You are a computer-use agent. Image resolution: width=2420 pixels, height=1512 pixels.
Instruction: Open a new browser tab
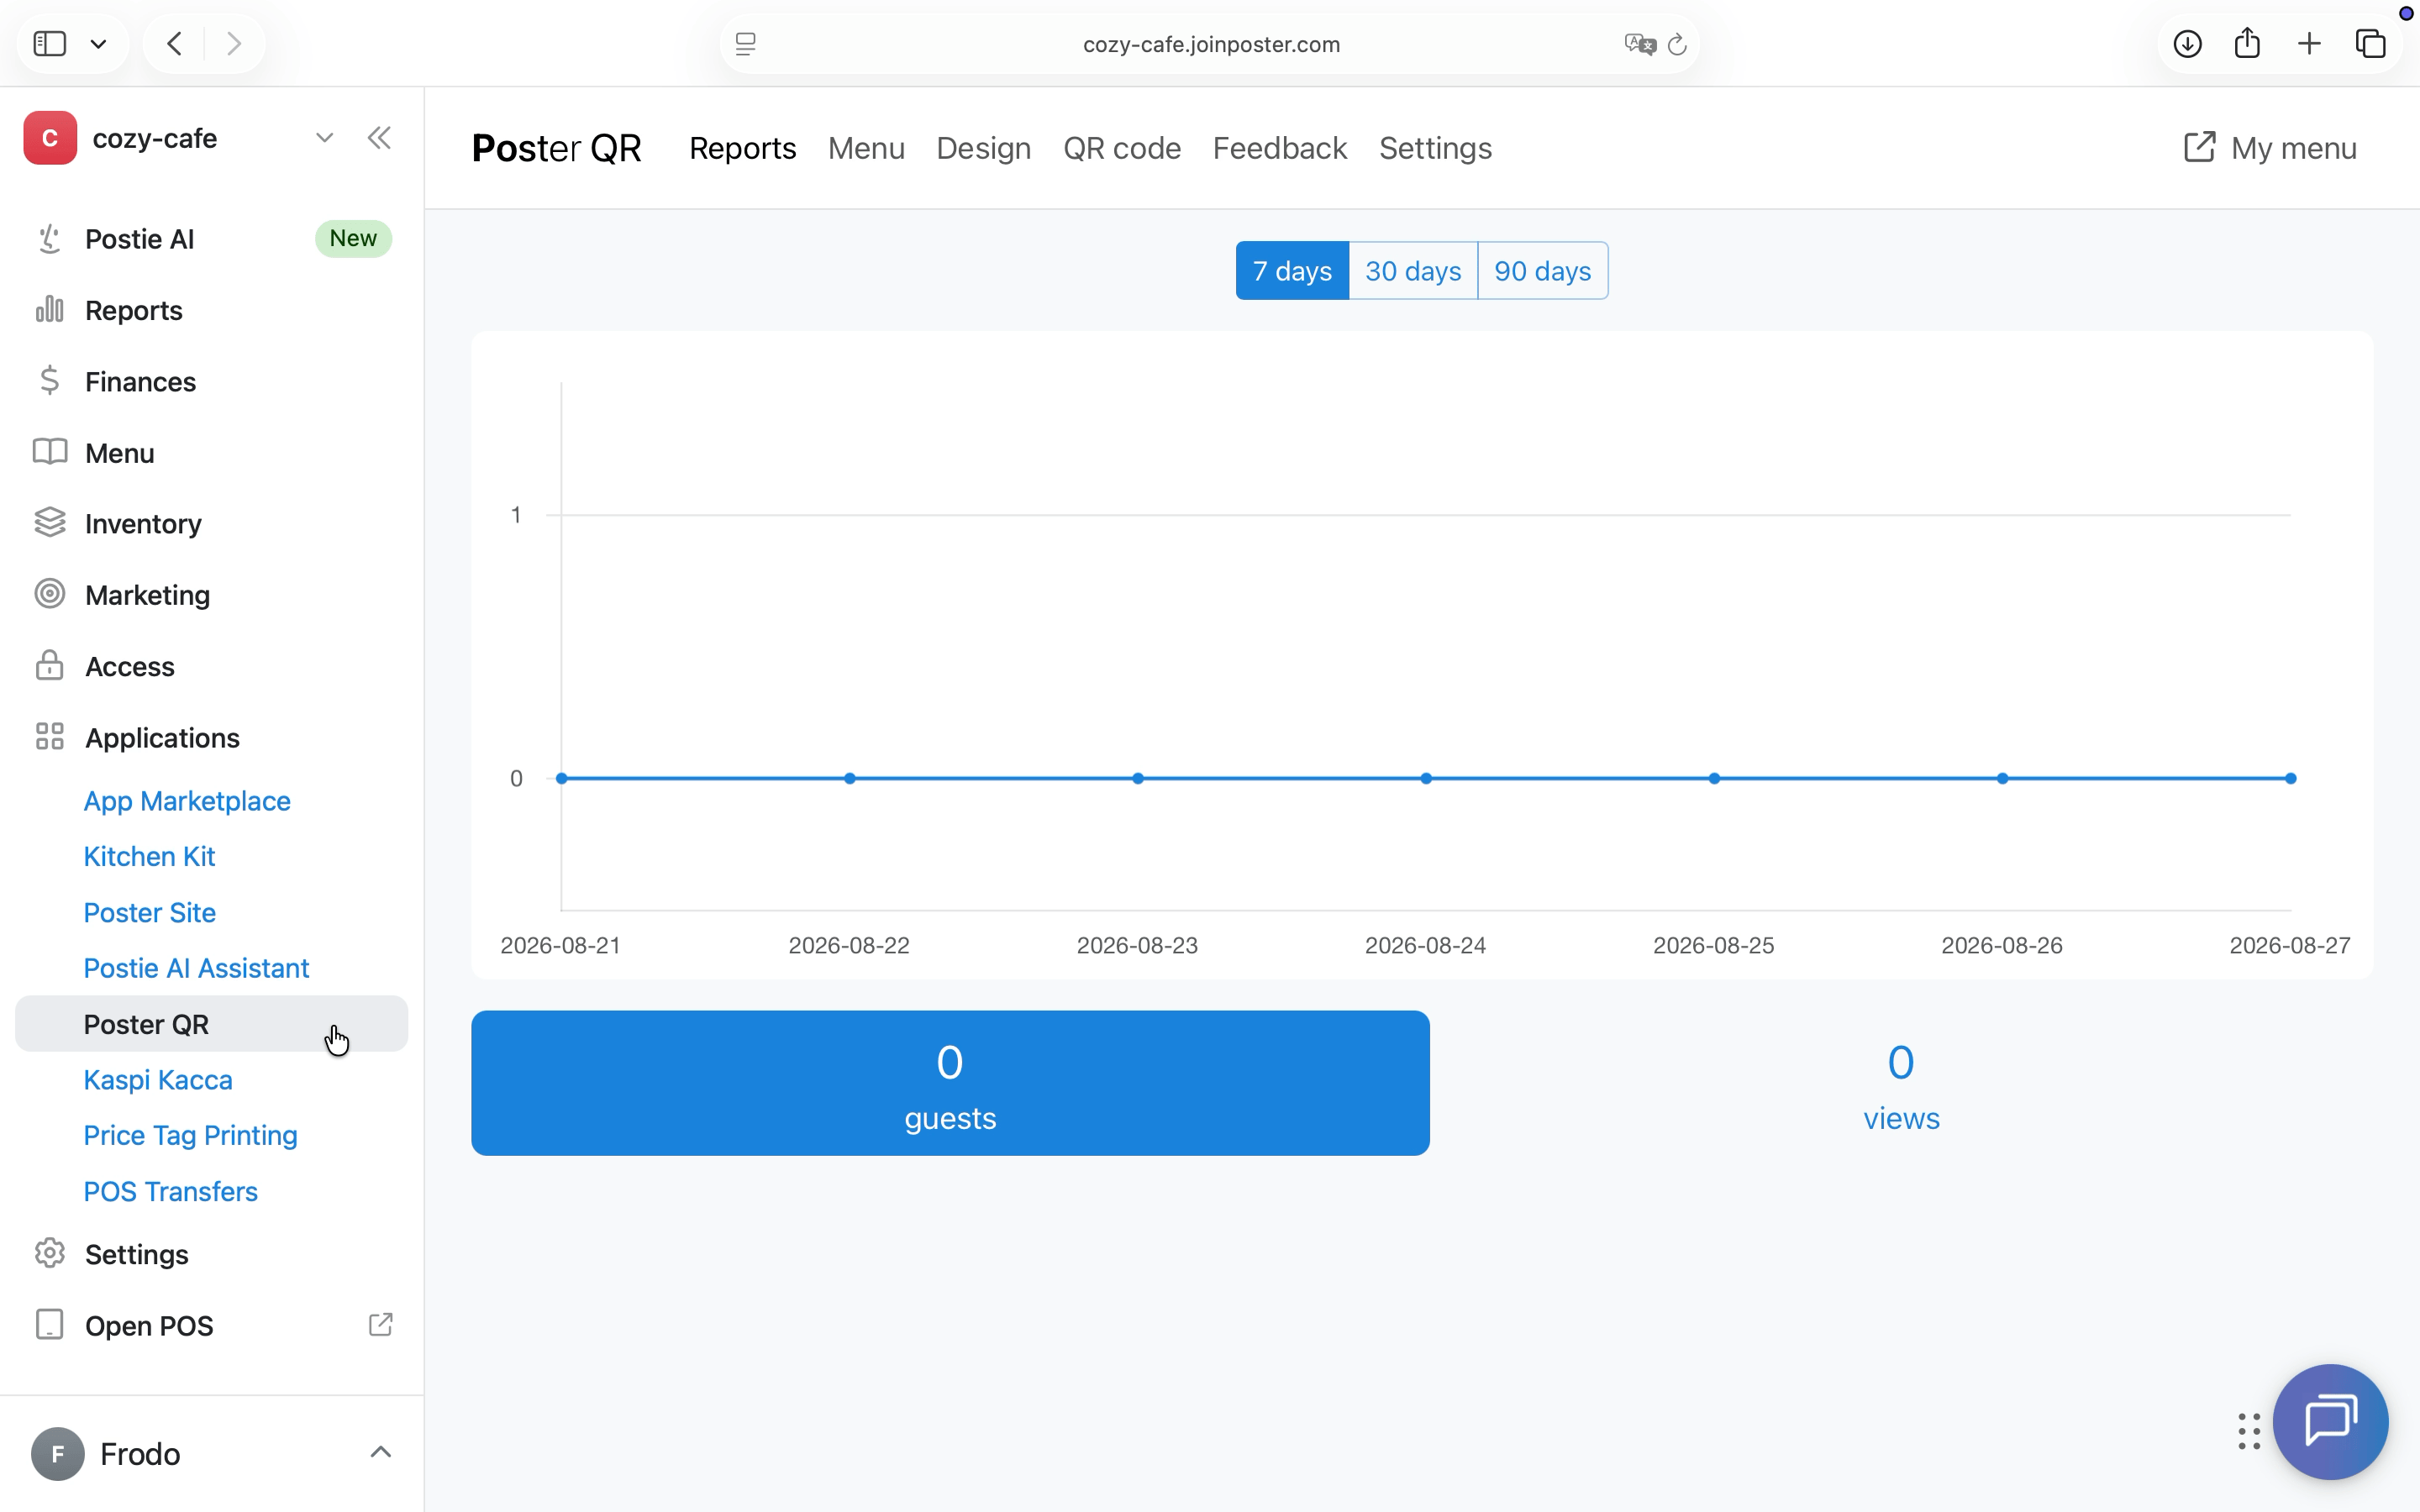[x=2309, y=44]
